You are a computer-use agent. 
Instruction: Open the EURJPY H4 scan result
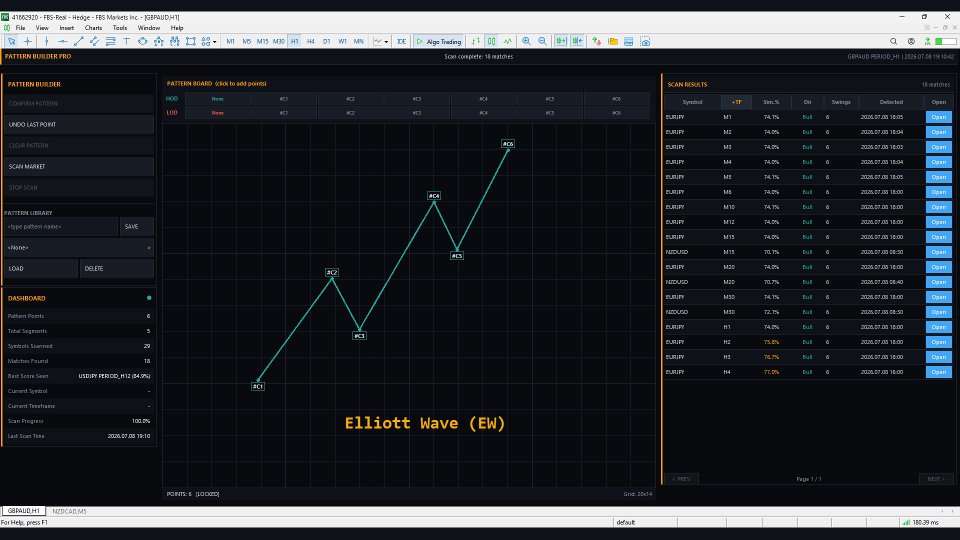939,372
